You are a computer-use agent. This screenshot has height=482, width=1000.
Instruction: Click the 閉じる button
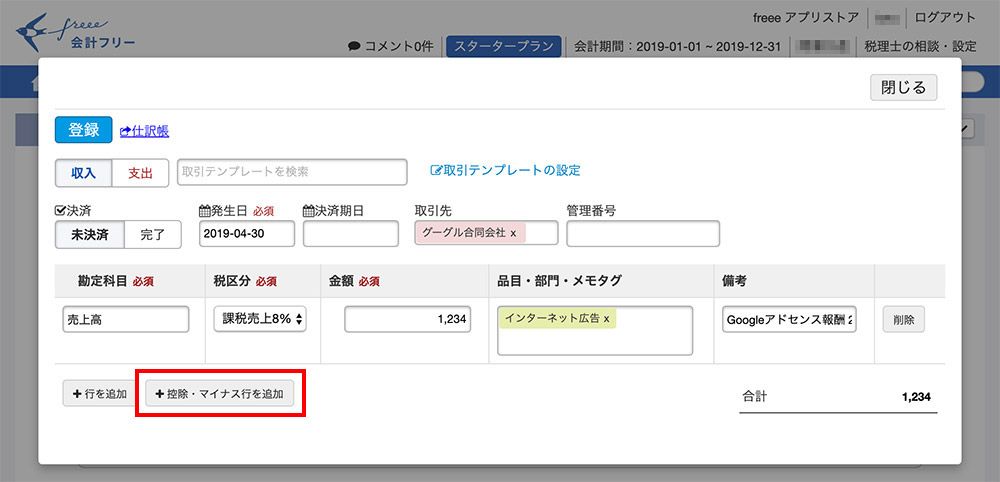(904, 87)
